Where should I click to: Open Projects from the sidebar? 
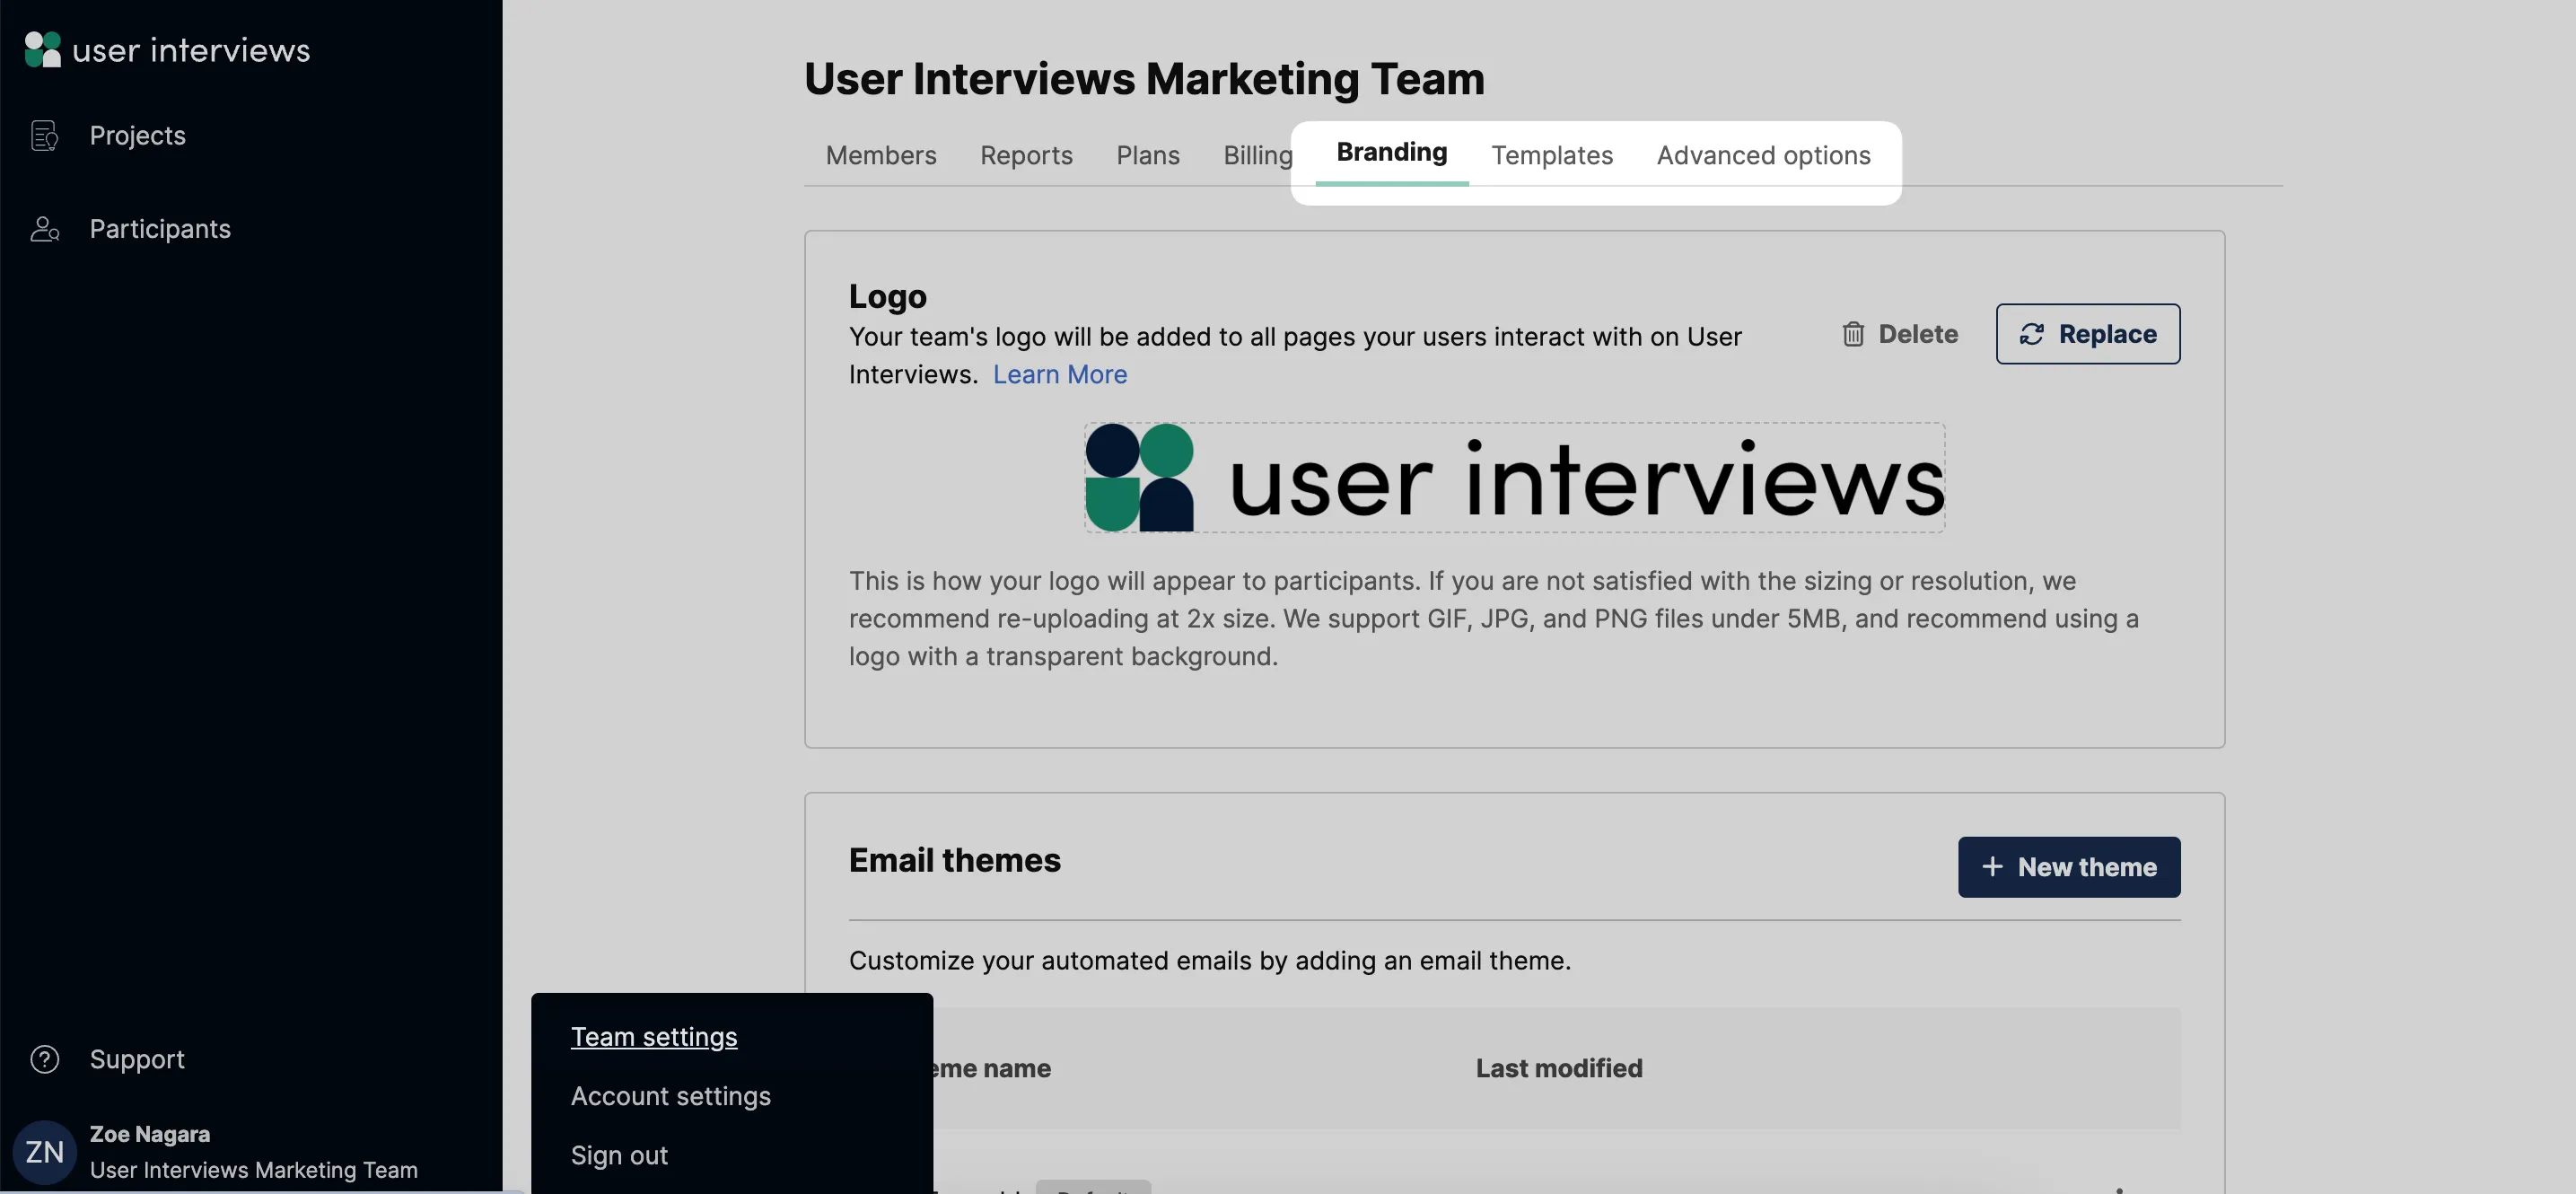pyautogui.click(x=137, y=135)
